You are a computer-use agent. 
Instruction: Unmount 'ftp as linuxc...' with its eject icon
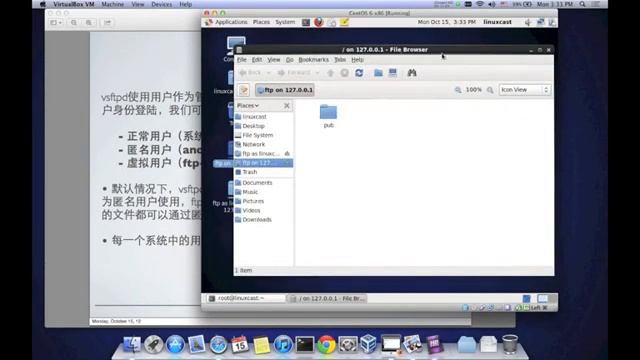point(287,154)
